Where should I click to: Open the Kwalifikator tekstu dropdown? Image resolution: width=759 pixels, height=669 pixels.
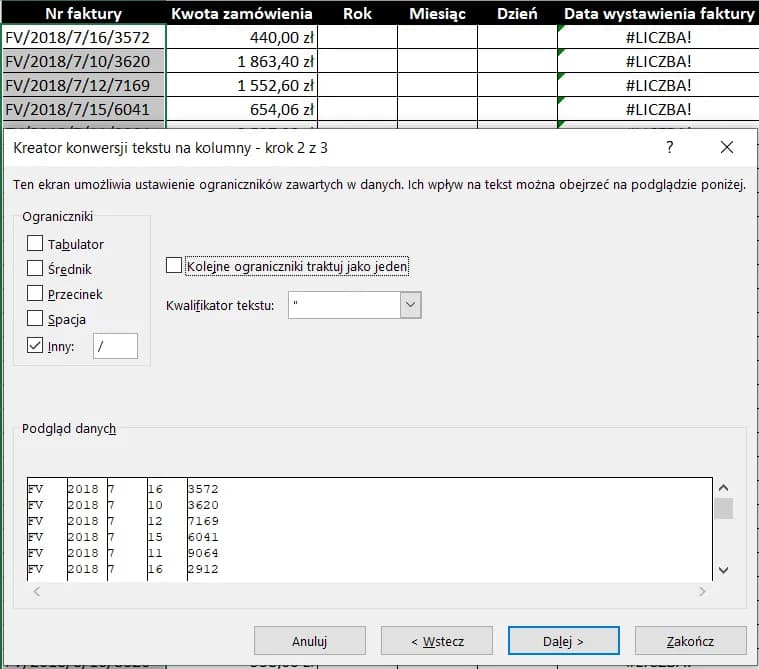[x=410, y=305]
